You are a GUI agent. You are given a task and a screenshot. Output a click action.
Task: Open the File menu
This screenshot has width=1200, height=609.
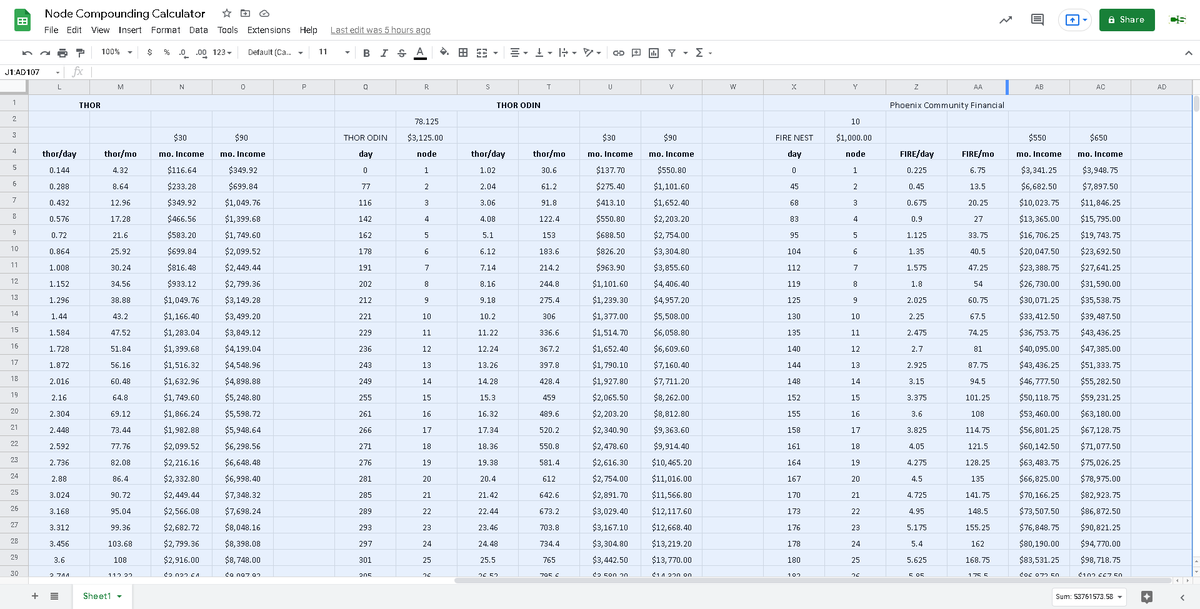[52, 30]
